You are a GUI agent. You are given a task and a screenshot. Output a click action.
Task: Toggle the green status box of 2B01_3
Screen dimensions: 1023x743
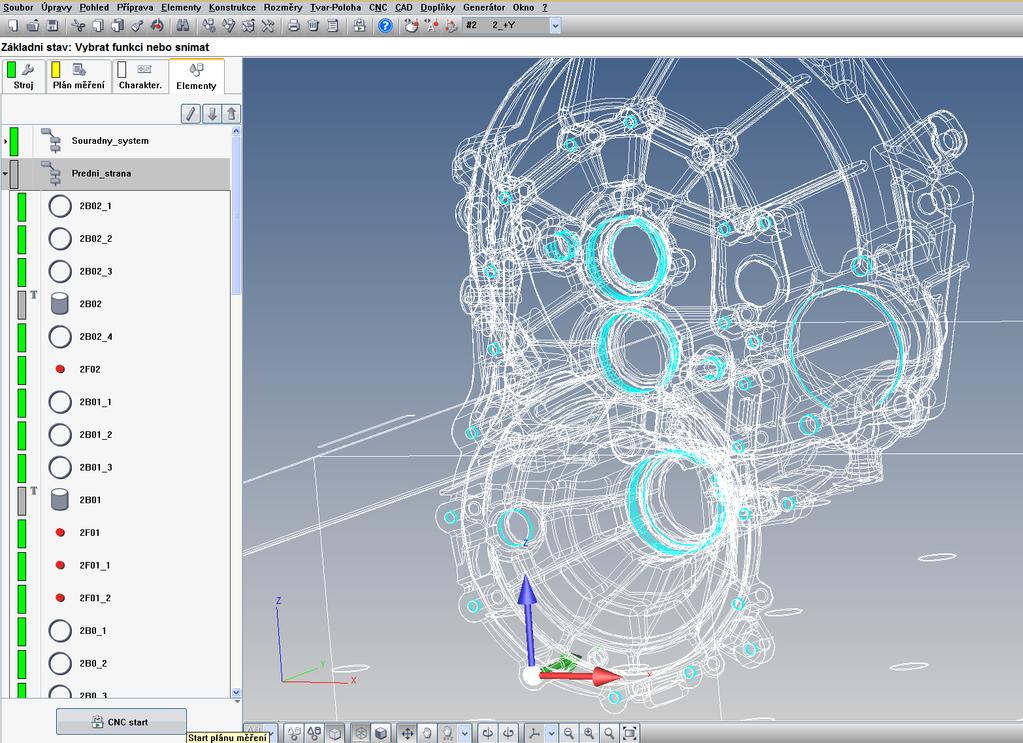tap(22, 468)
